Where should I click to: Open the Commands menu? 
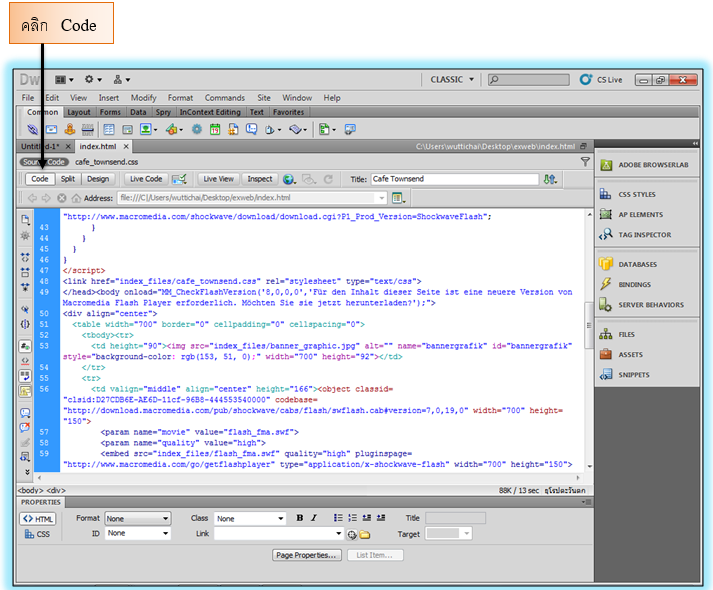(x=224, y=98)
